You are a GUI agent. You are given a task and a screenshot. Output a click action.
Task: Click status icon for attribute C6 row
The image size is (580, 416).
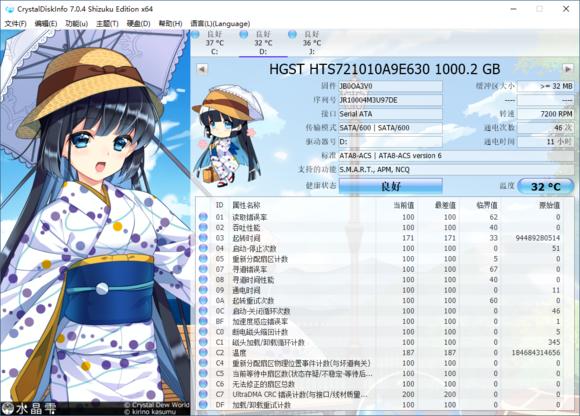[x=203, y=384]
